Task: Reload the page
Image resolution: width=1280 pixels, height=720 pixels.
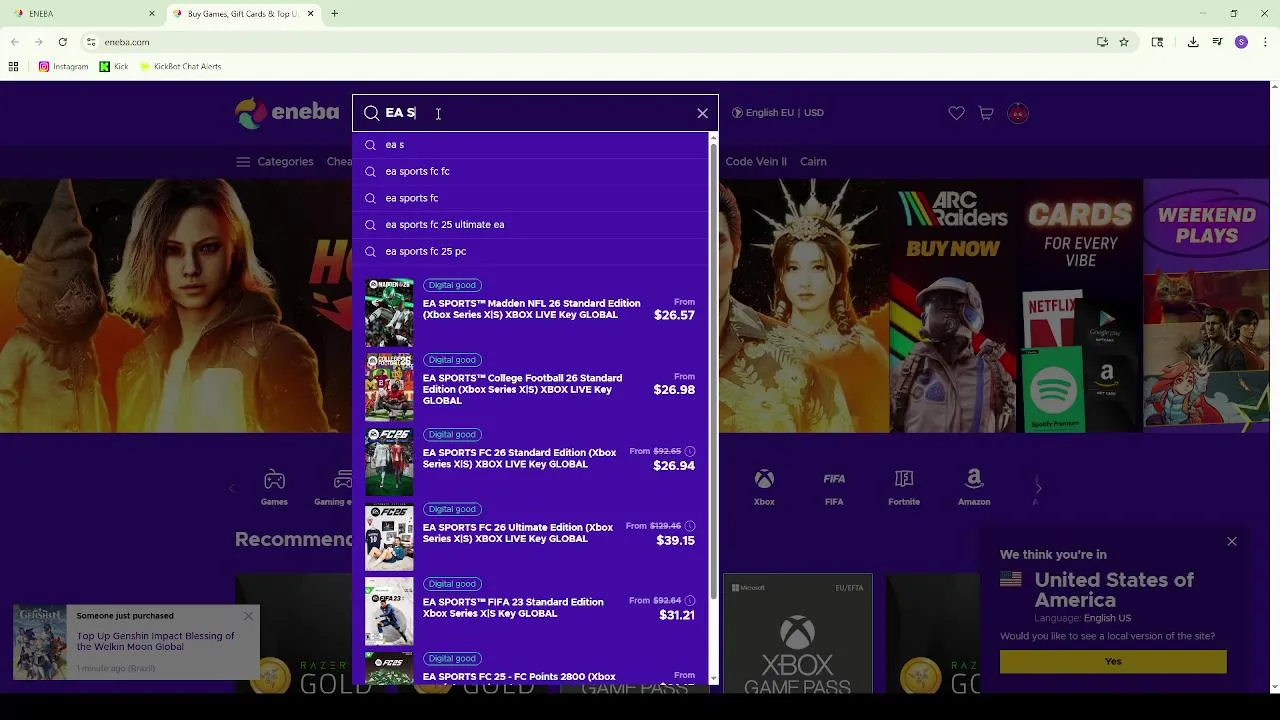Action: point(62,42)
